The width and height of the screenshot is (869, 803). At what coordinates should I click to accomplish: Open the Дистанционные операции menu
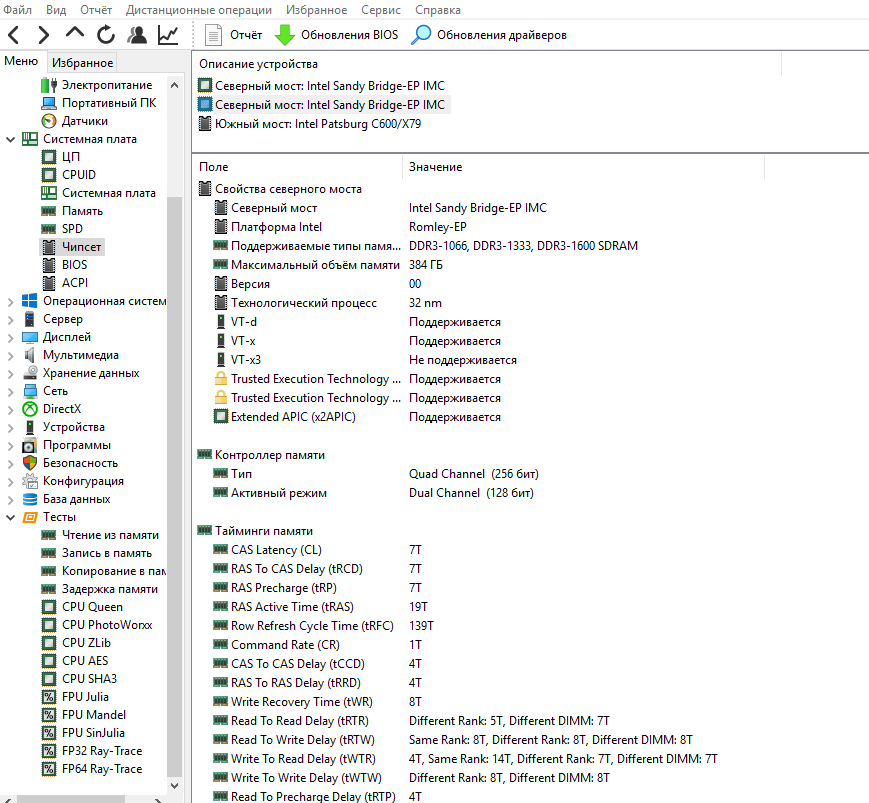(199, 10)
